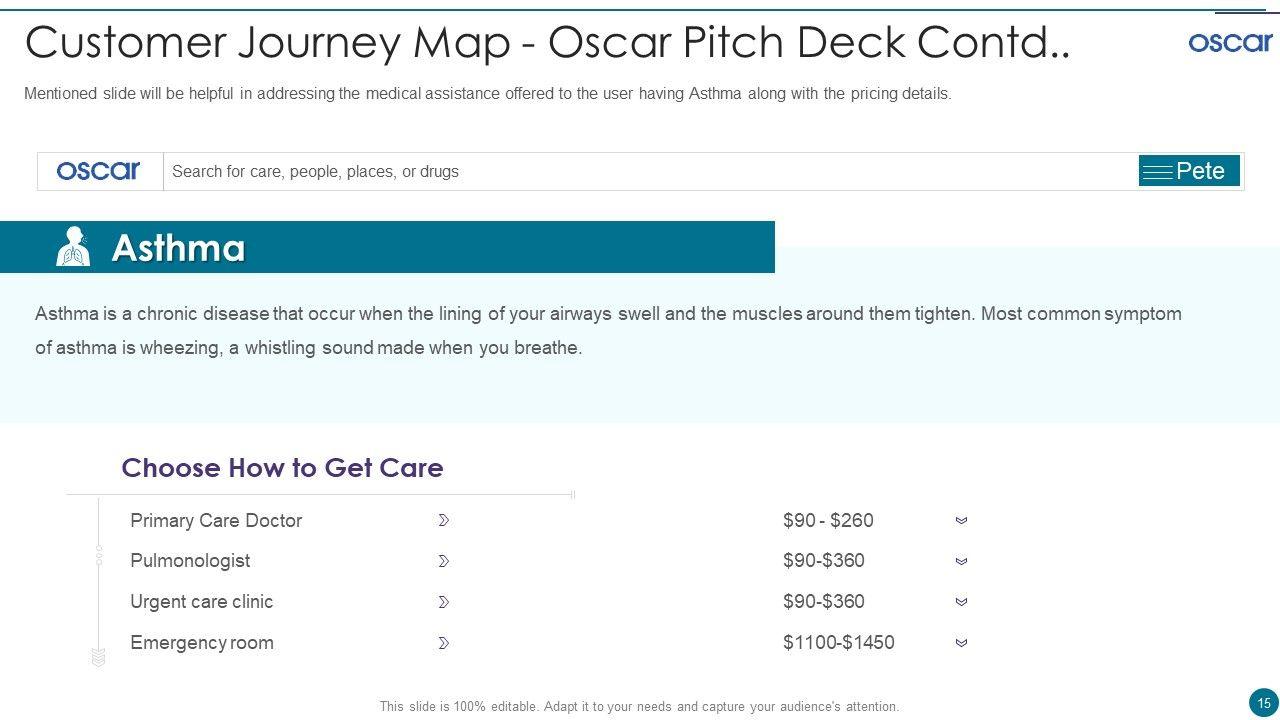This screenshot has width=1280, height=720.
Task: Click the Oscar logo in search bar
Action: pos(98,171)
